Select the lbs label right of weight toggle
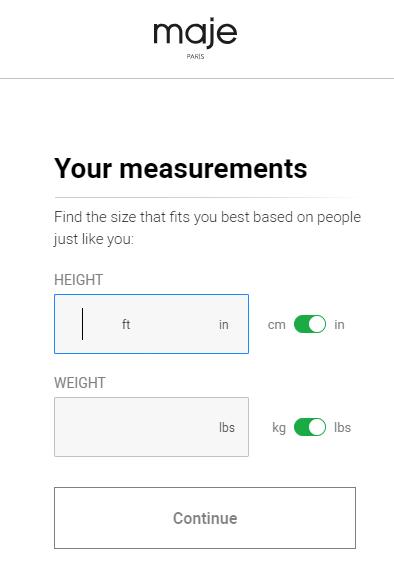 (342, 427)
